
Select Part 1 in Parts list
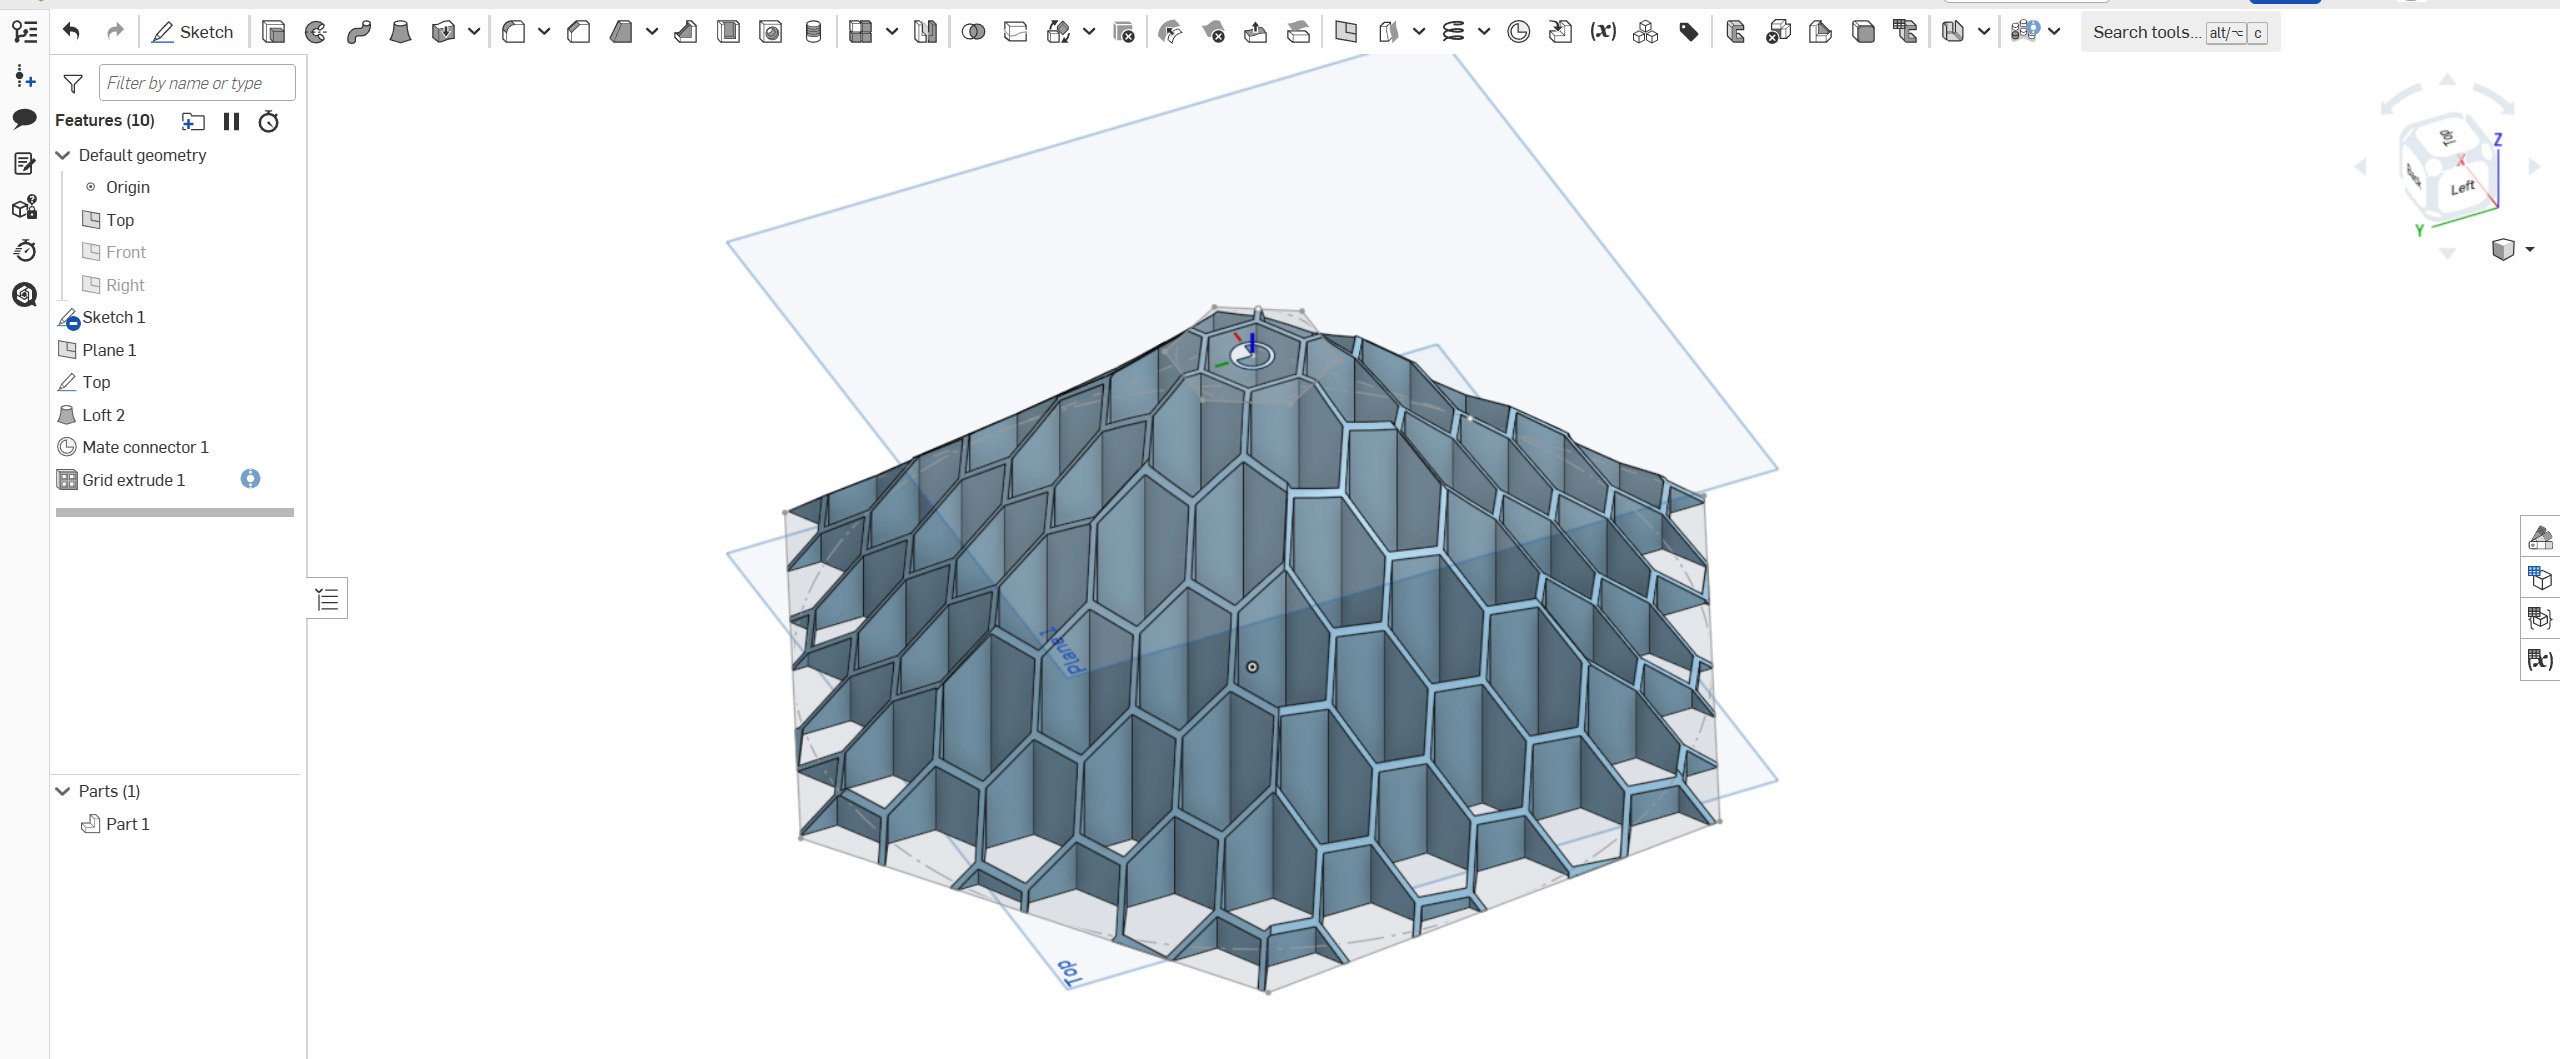(x=128, y=823)
